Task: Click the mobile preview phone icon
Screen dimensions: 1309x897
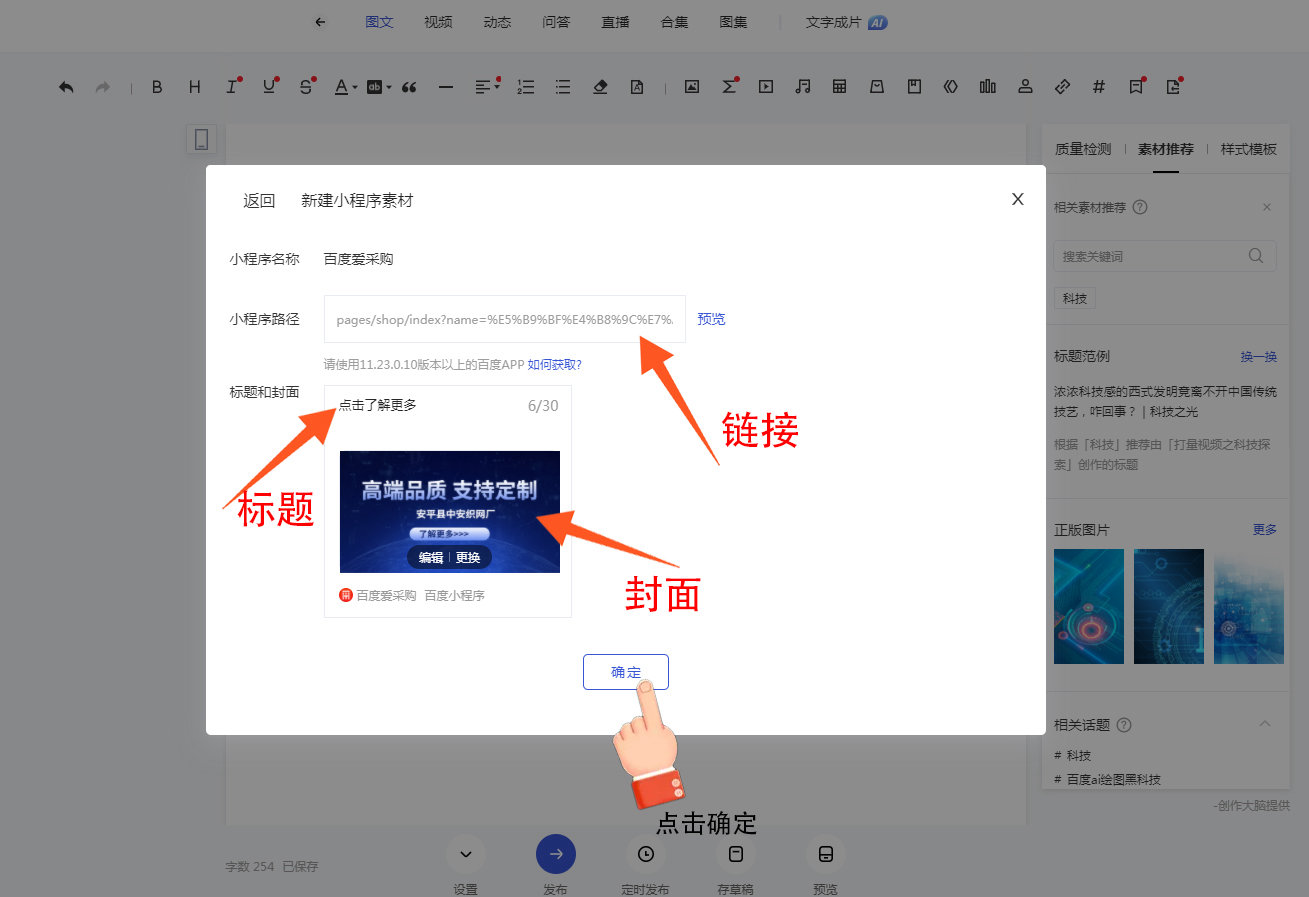Action: [202, 139]
